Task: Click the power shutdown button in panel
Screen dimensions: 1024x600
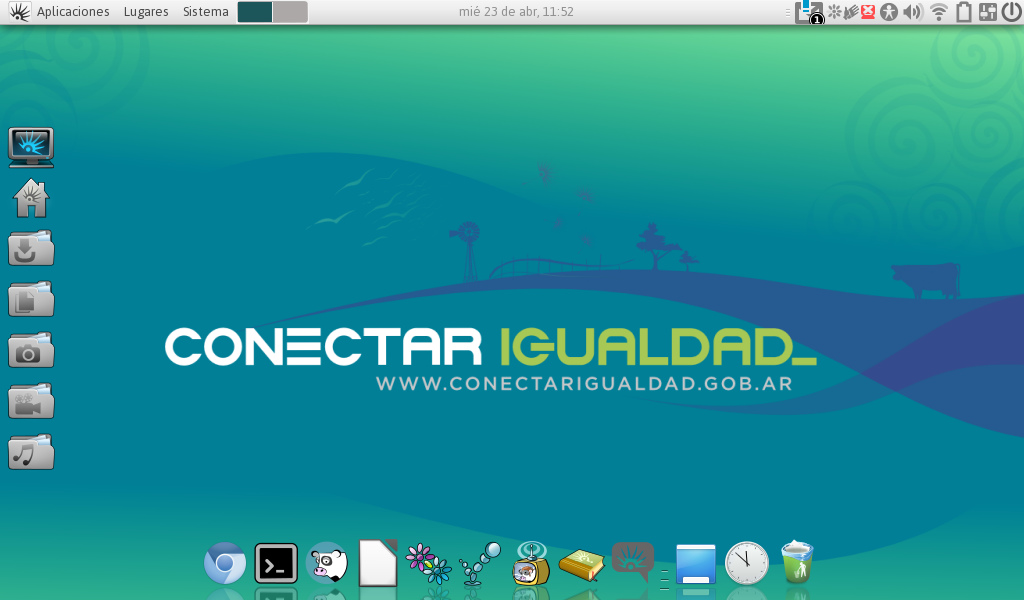Action: (1011, 12)
